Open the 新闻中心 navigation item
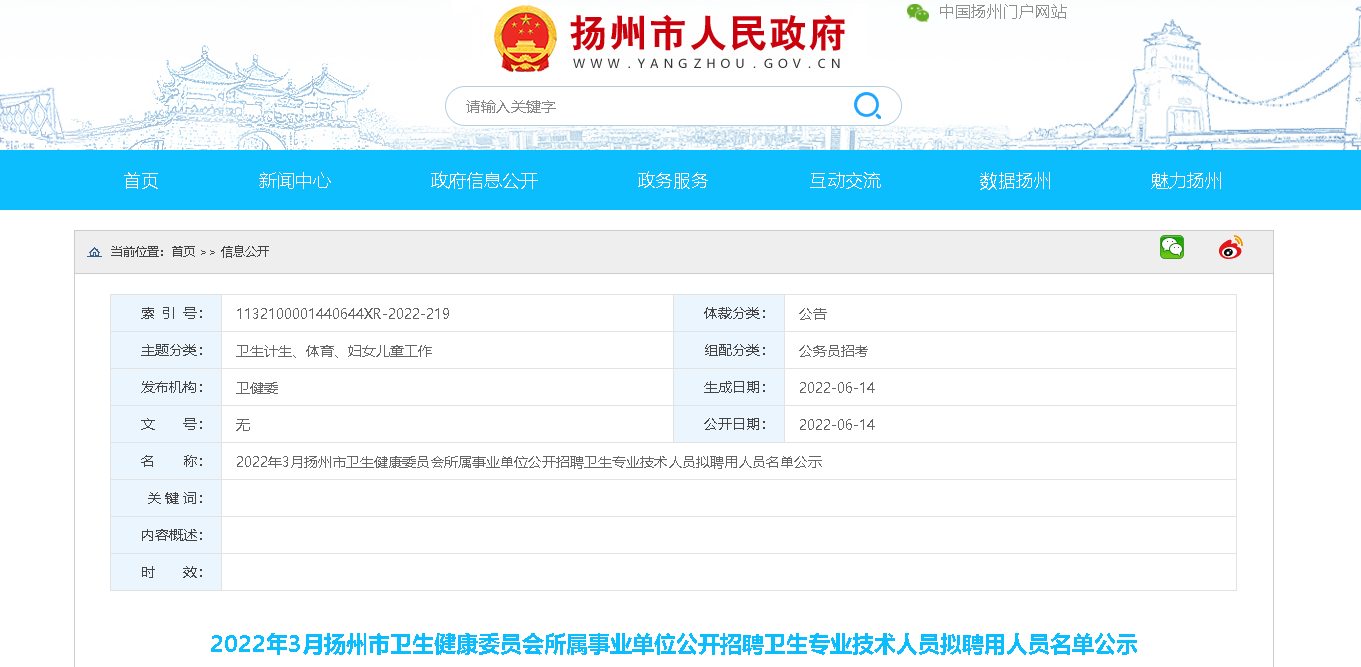 pos(295,181)
